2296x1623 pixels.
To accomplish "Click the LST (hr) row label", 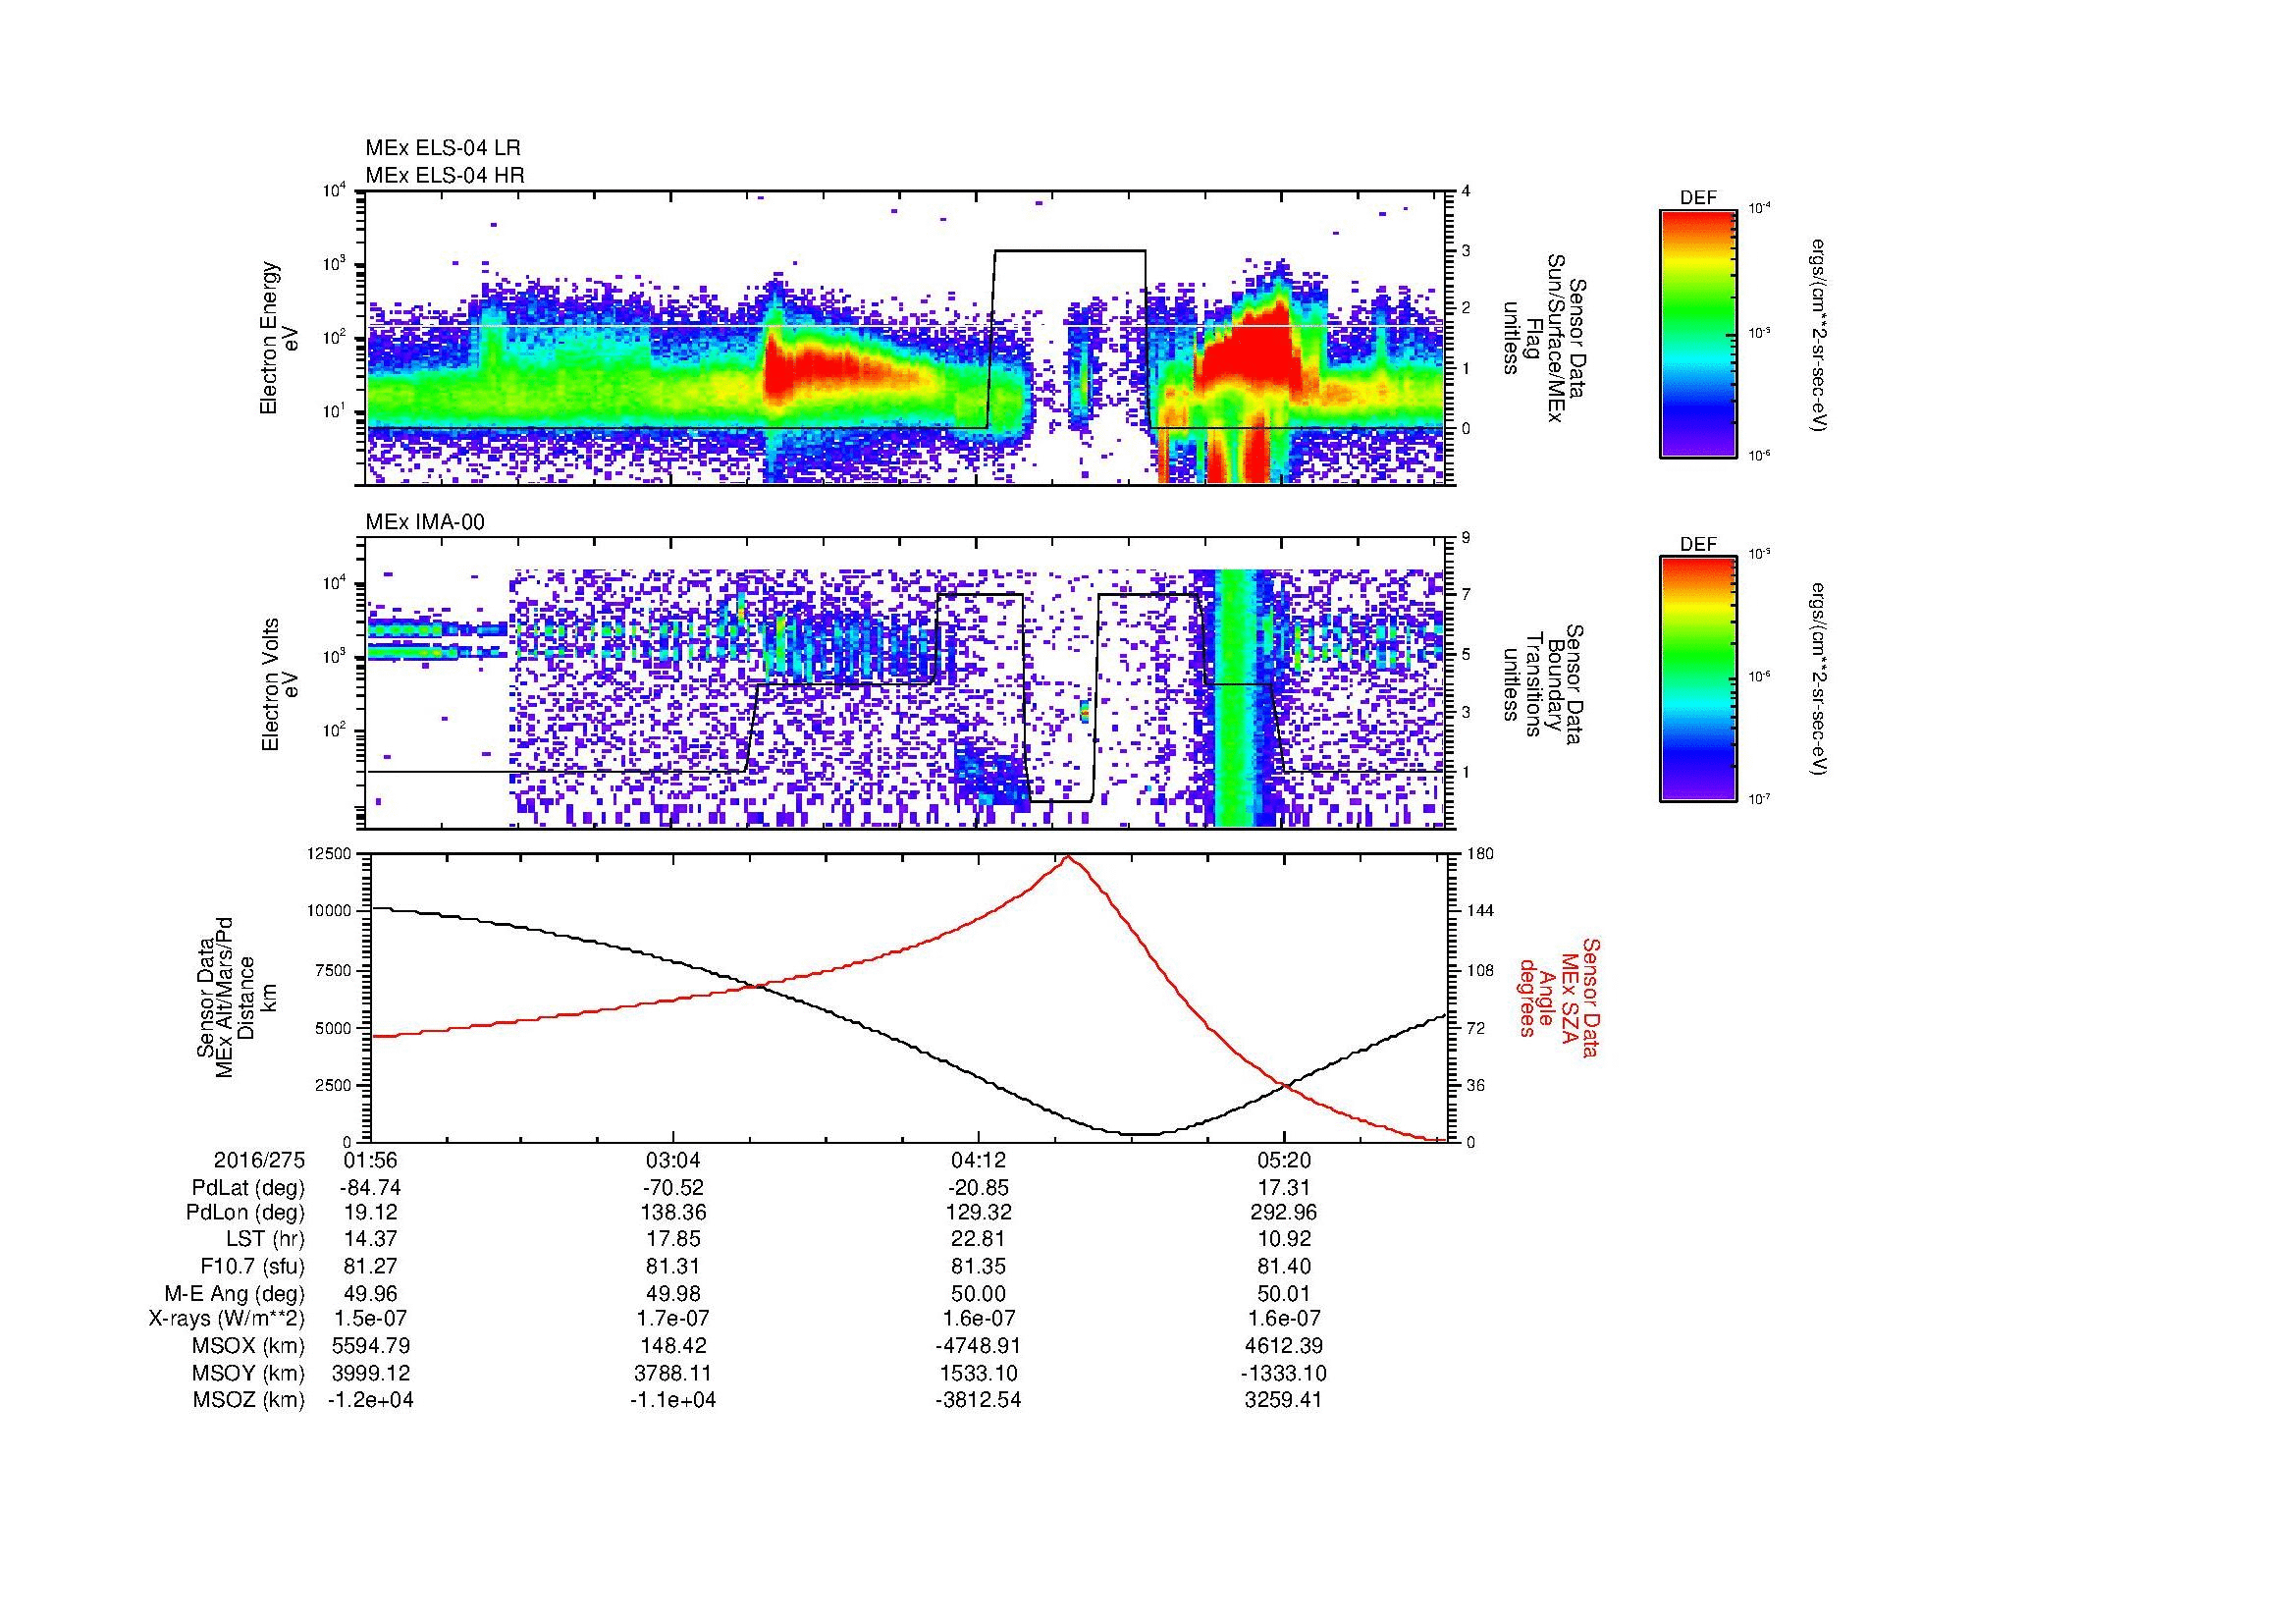I will tap(265, 1240).
